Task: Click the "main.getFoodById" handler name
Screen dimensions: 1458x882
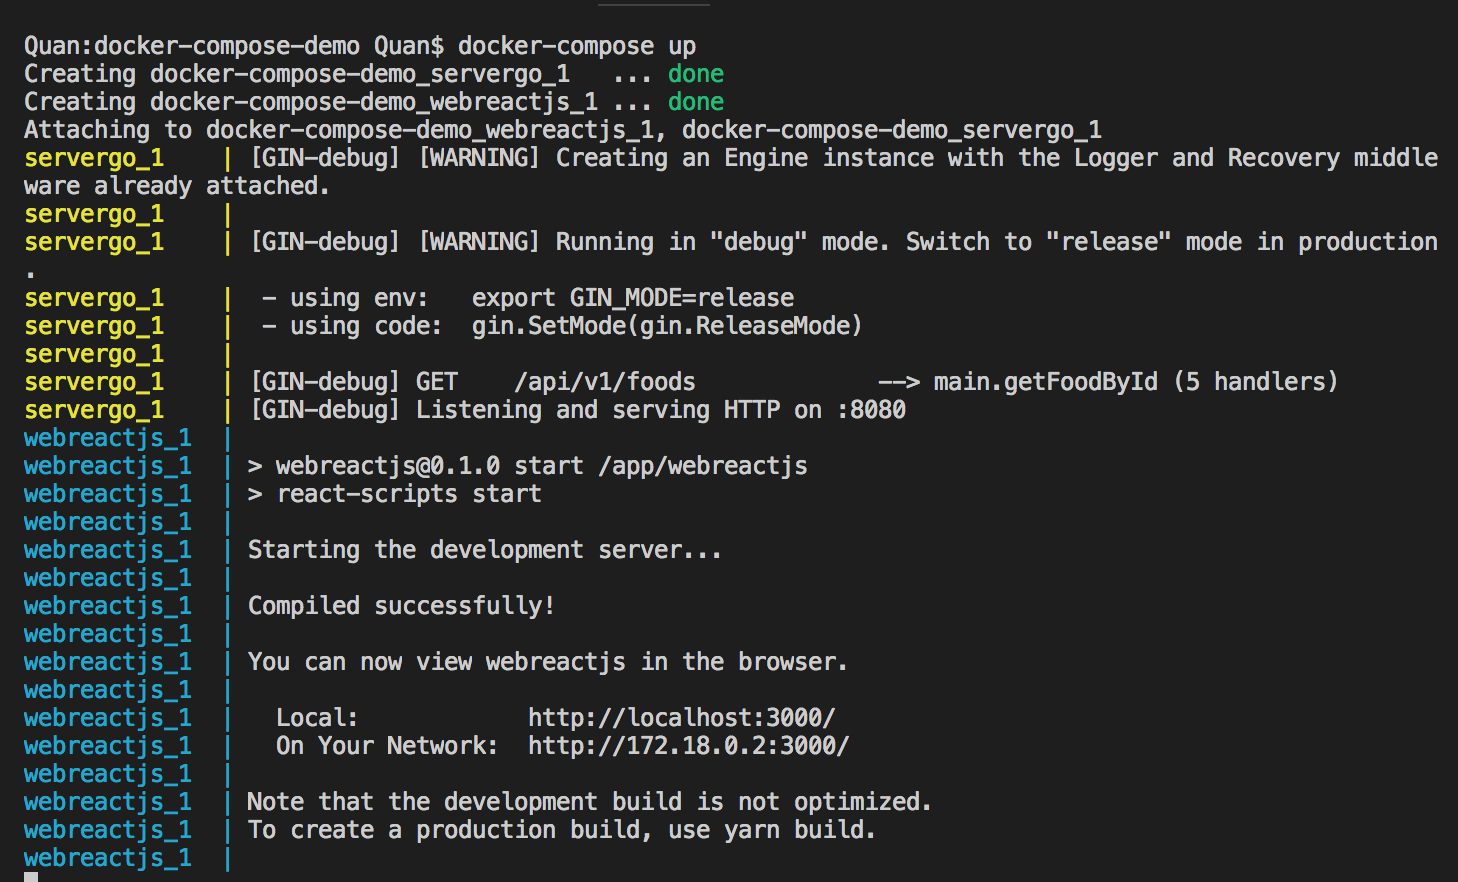Action: [1045, 382]
